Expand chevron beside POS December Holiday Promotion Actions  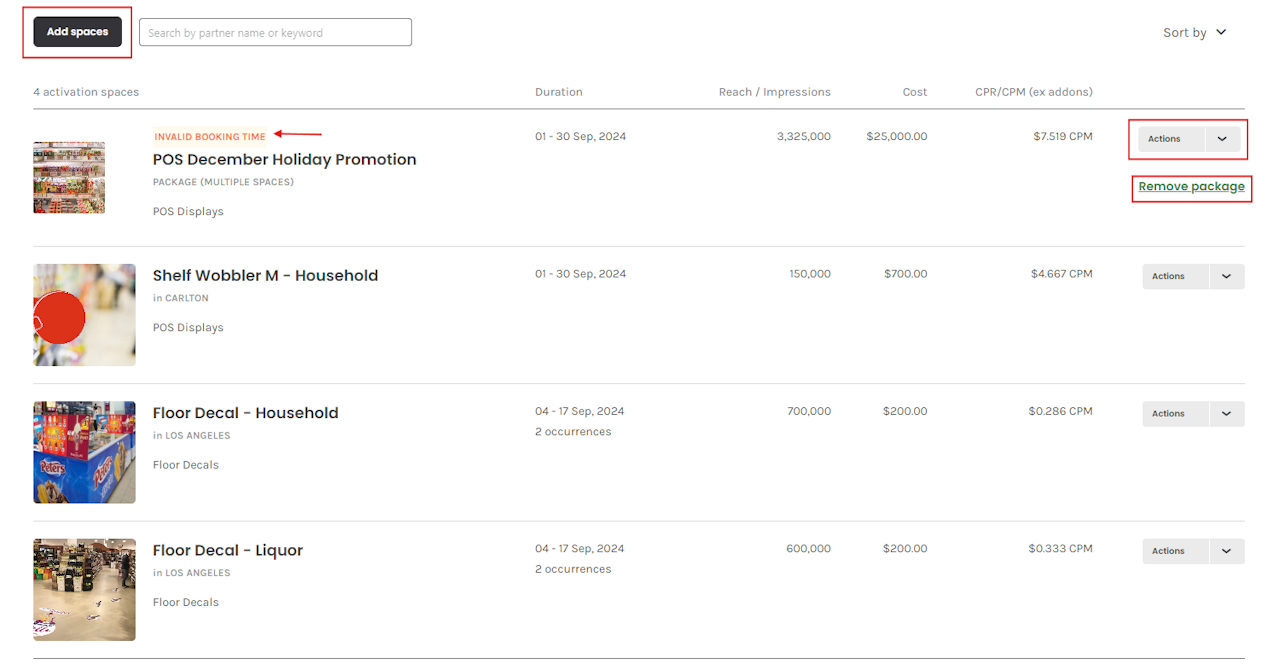pyautogui.click(x=1222, y=139)
